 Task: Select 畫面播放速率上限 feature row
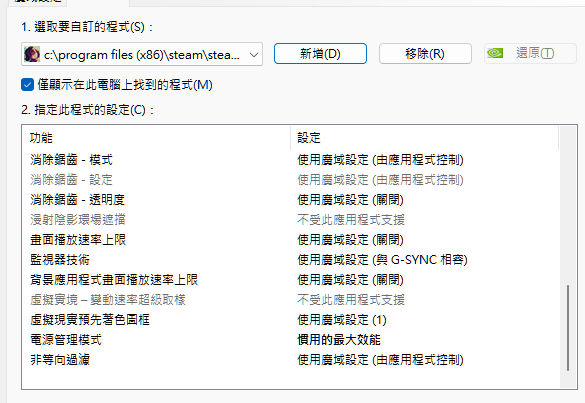click(x=291, y=240)
